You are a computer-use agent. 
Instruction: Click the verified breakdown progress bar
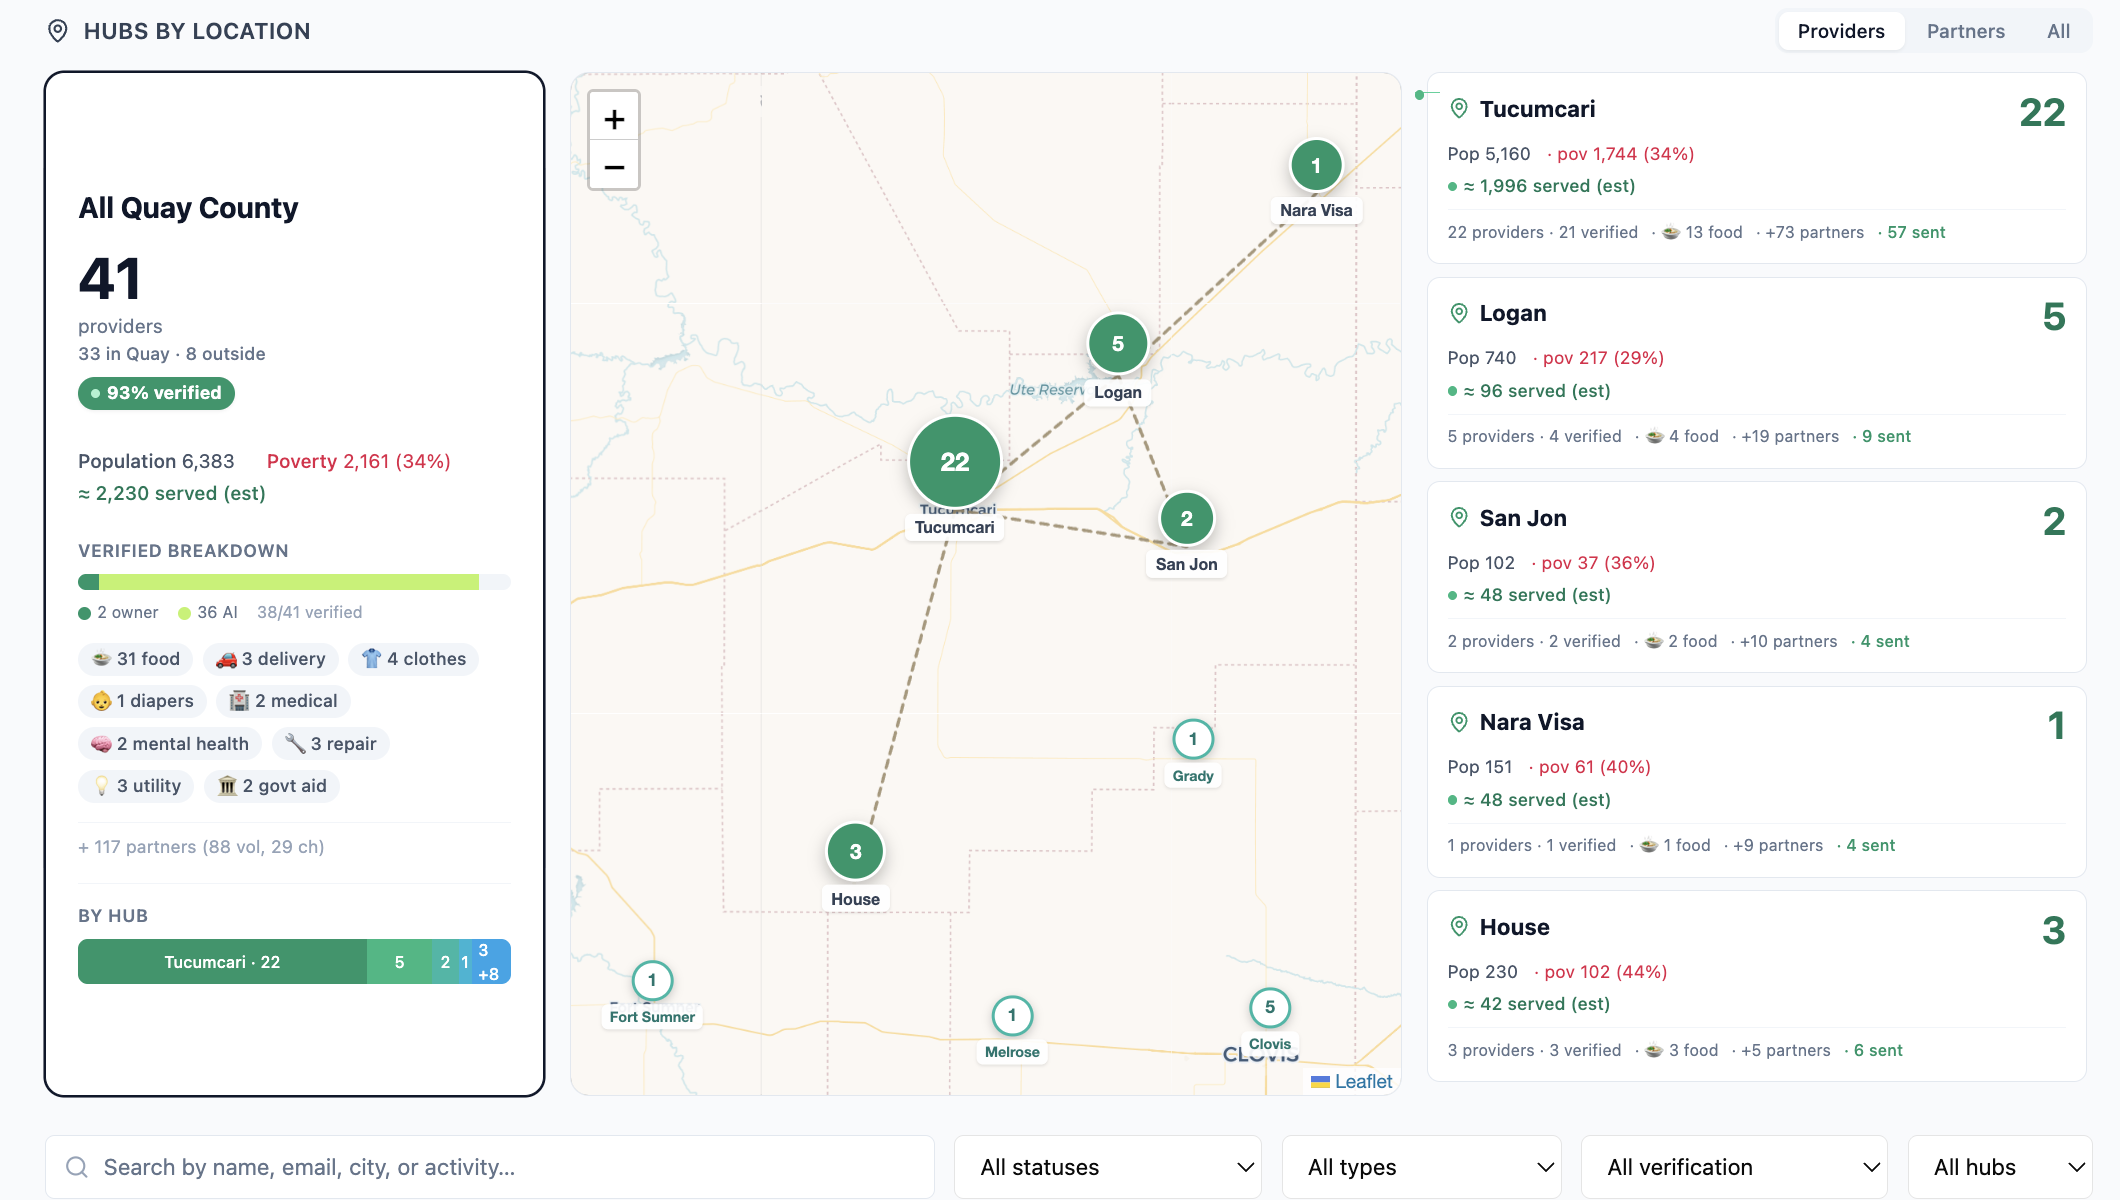coord(294,582)
